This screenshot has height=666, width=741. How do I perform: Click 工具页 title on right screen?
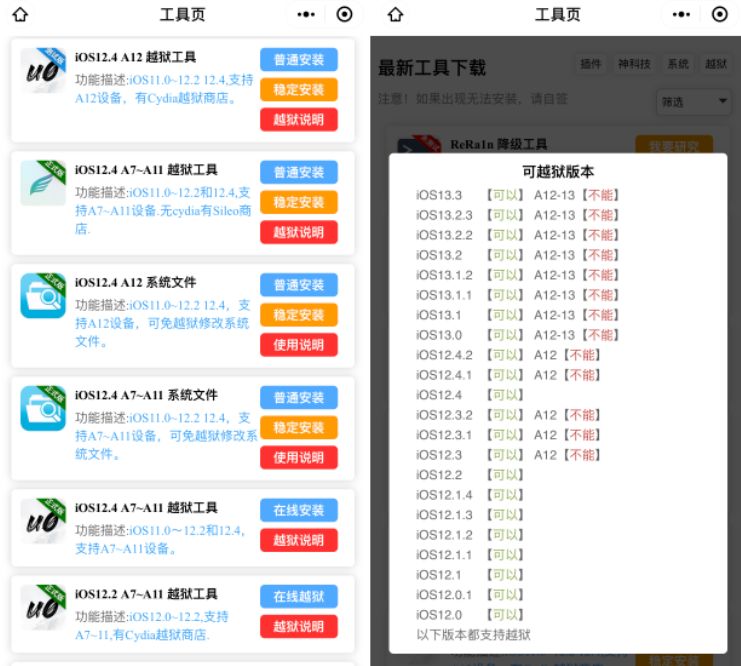558,15
